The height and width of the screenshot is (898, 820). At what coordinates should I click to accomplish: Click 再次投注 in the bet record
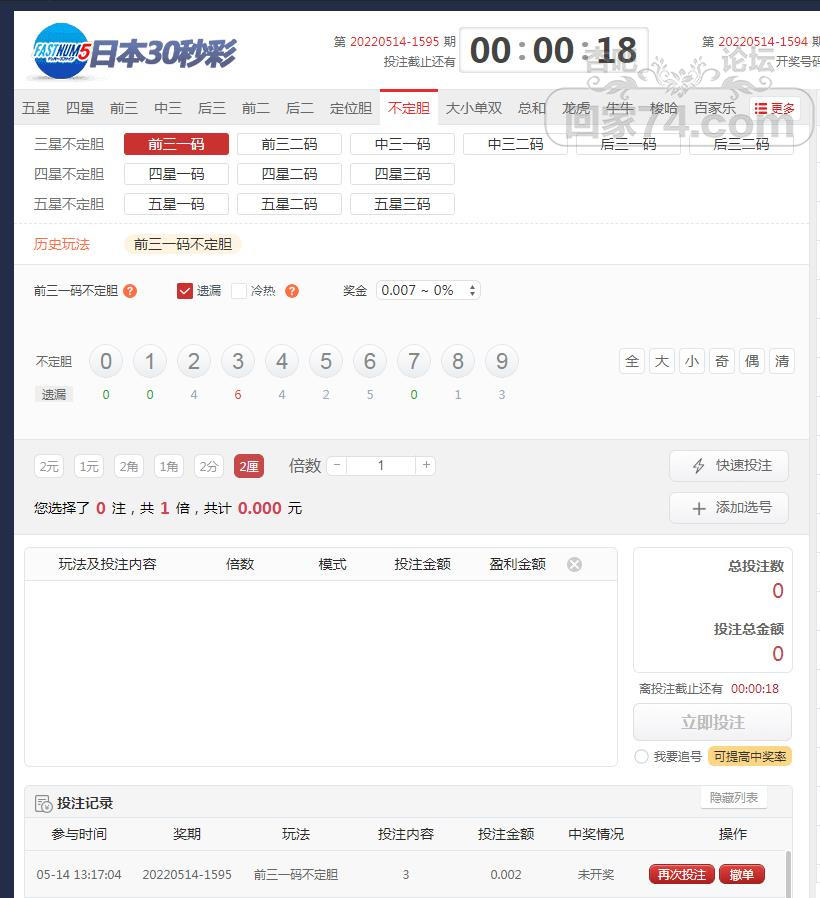tap(681, 874)
